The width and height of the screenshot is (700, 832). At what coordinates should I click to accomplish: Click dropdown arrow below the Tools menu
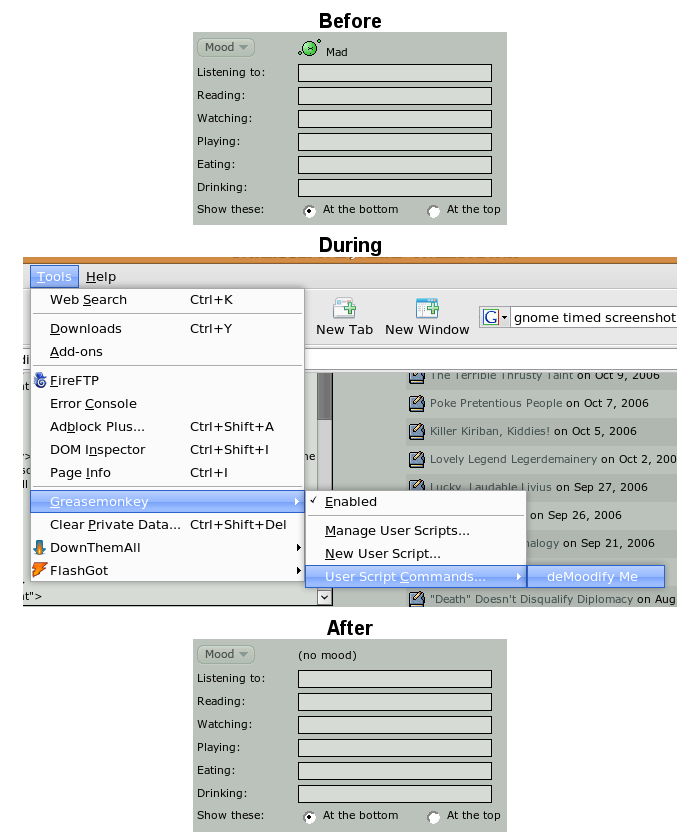pyautogui.click(x=325, y=597)
